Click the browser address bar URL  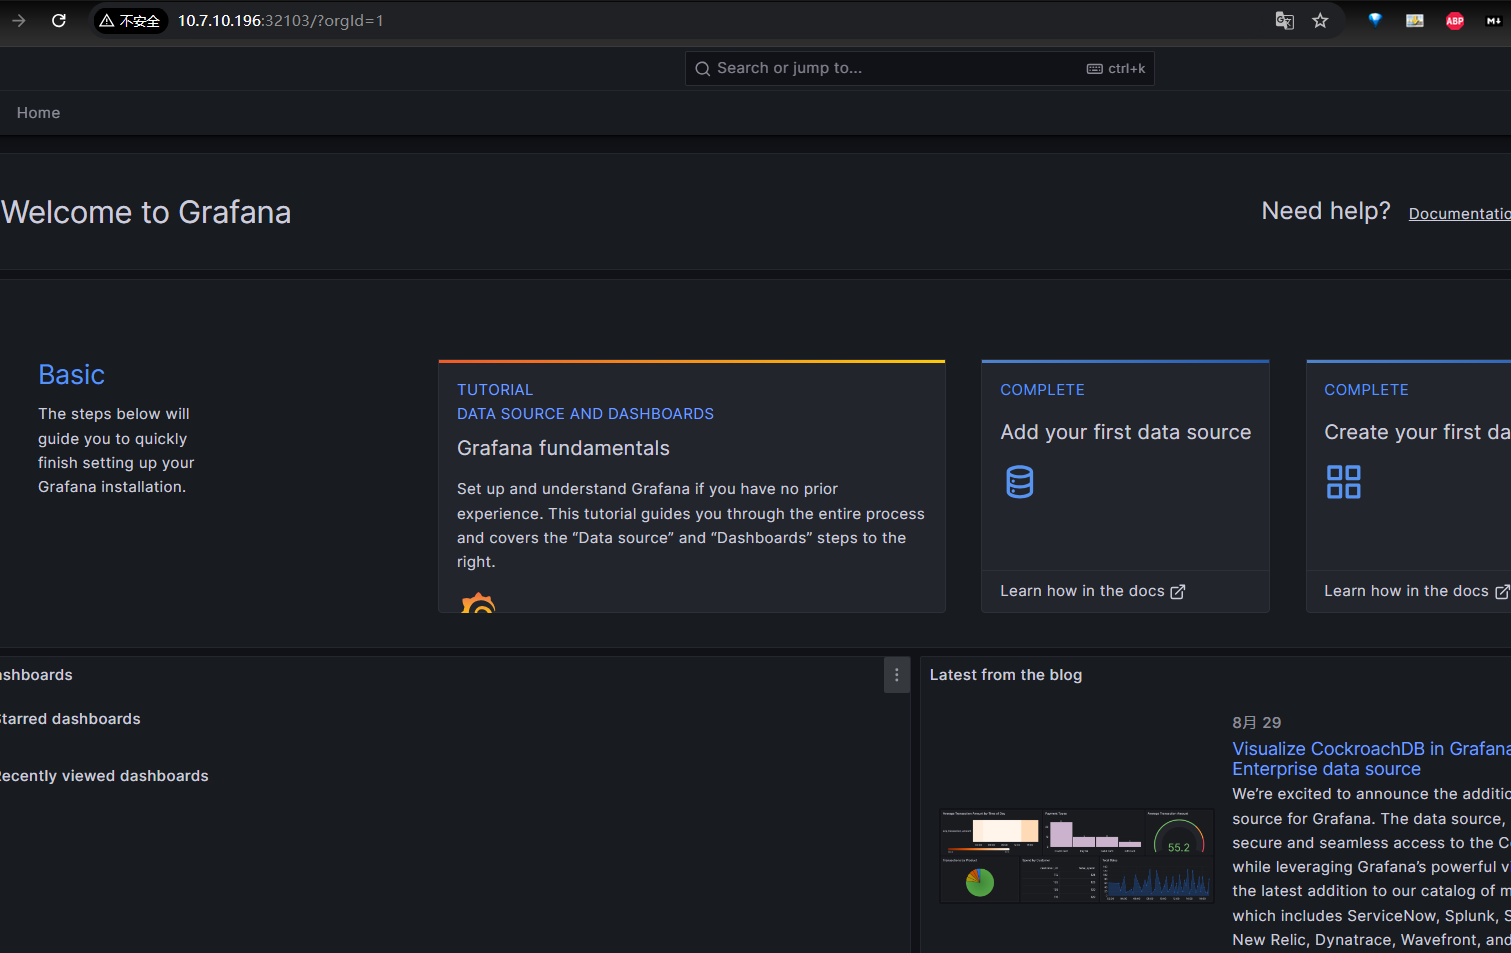pyautogui.click(x=280, y=21)
